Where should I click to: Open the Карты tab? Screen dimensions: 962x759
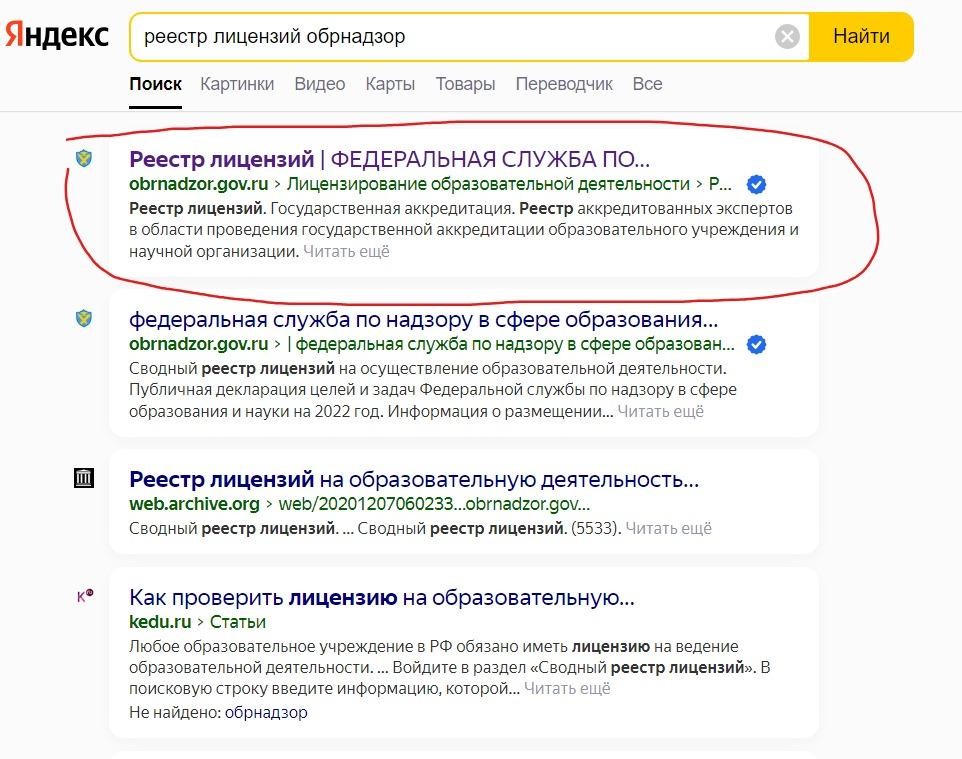point(390,84)
